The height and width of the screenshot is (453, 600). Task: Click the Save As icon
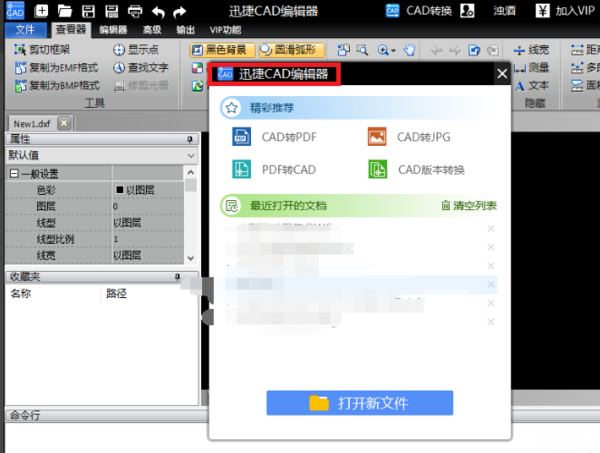click(x=112, y=11)
